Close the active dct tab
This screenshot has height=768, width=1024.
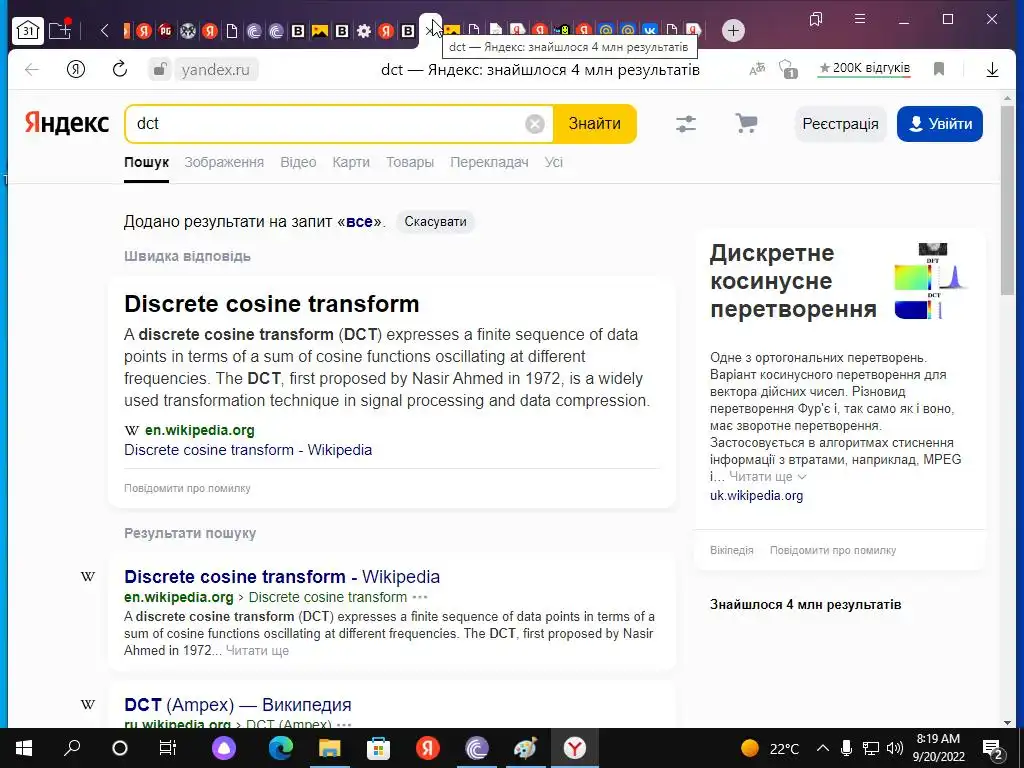(429, 30)
